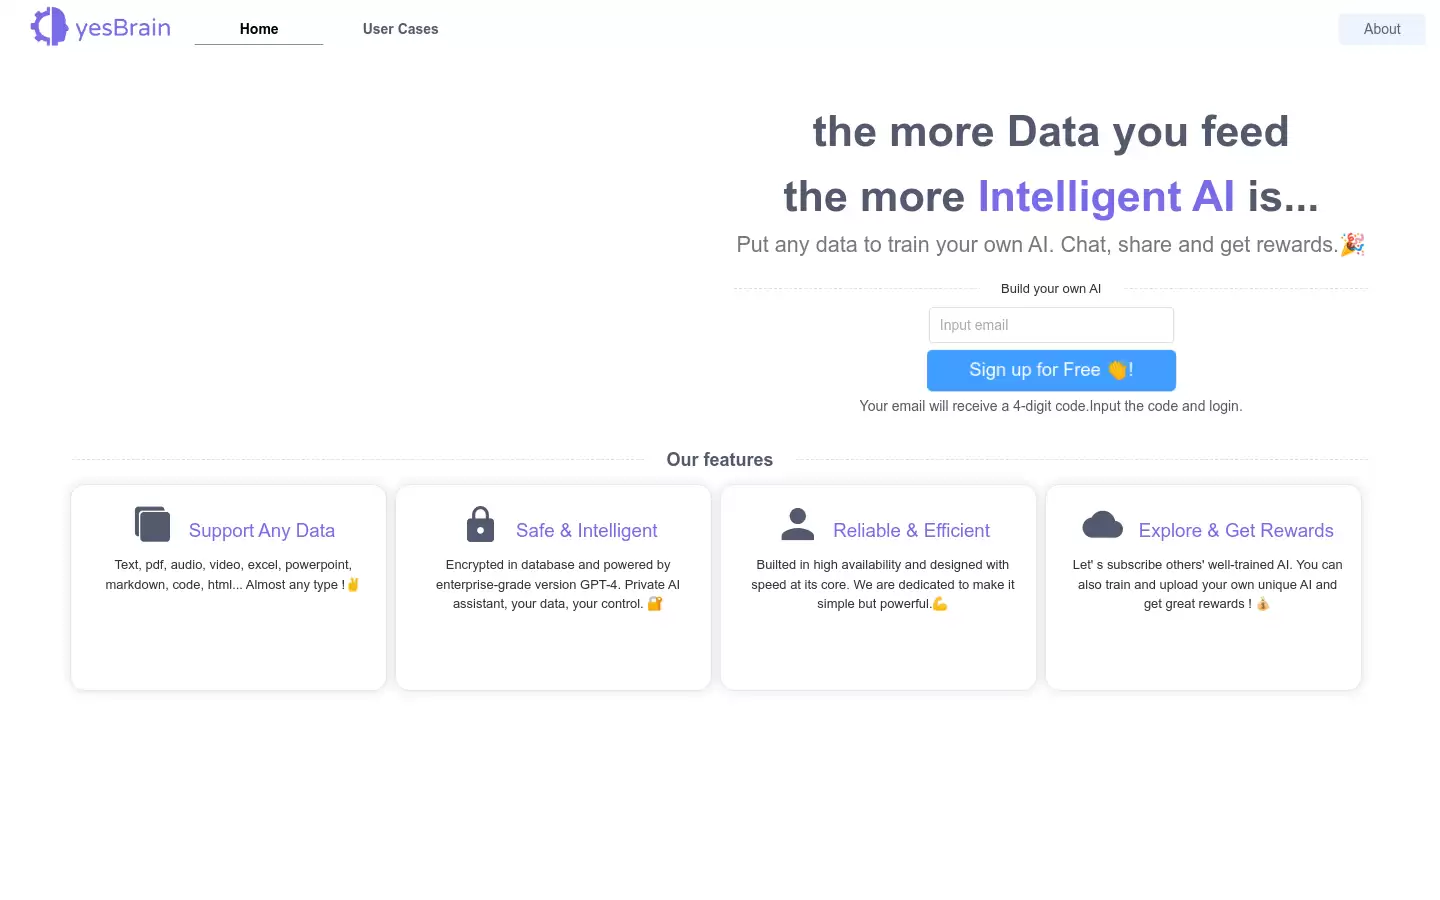Viewport: 1440px width, 900px height.
Task: Click the yesBrain brand name text
Action: click(123, 28)
